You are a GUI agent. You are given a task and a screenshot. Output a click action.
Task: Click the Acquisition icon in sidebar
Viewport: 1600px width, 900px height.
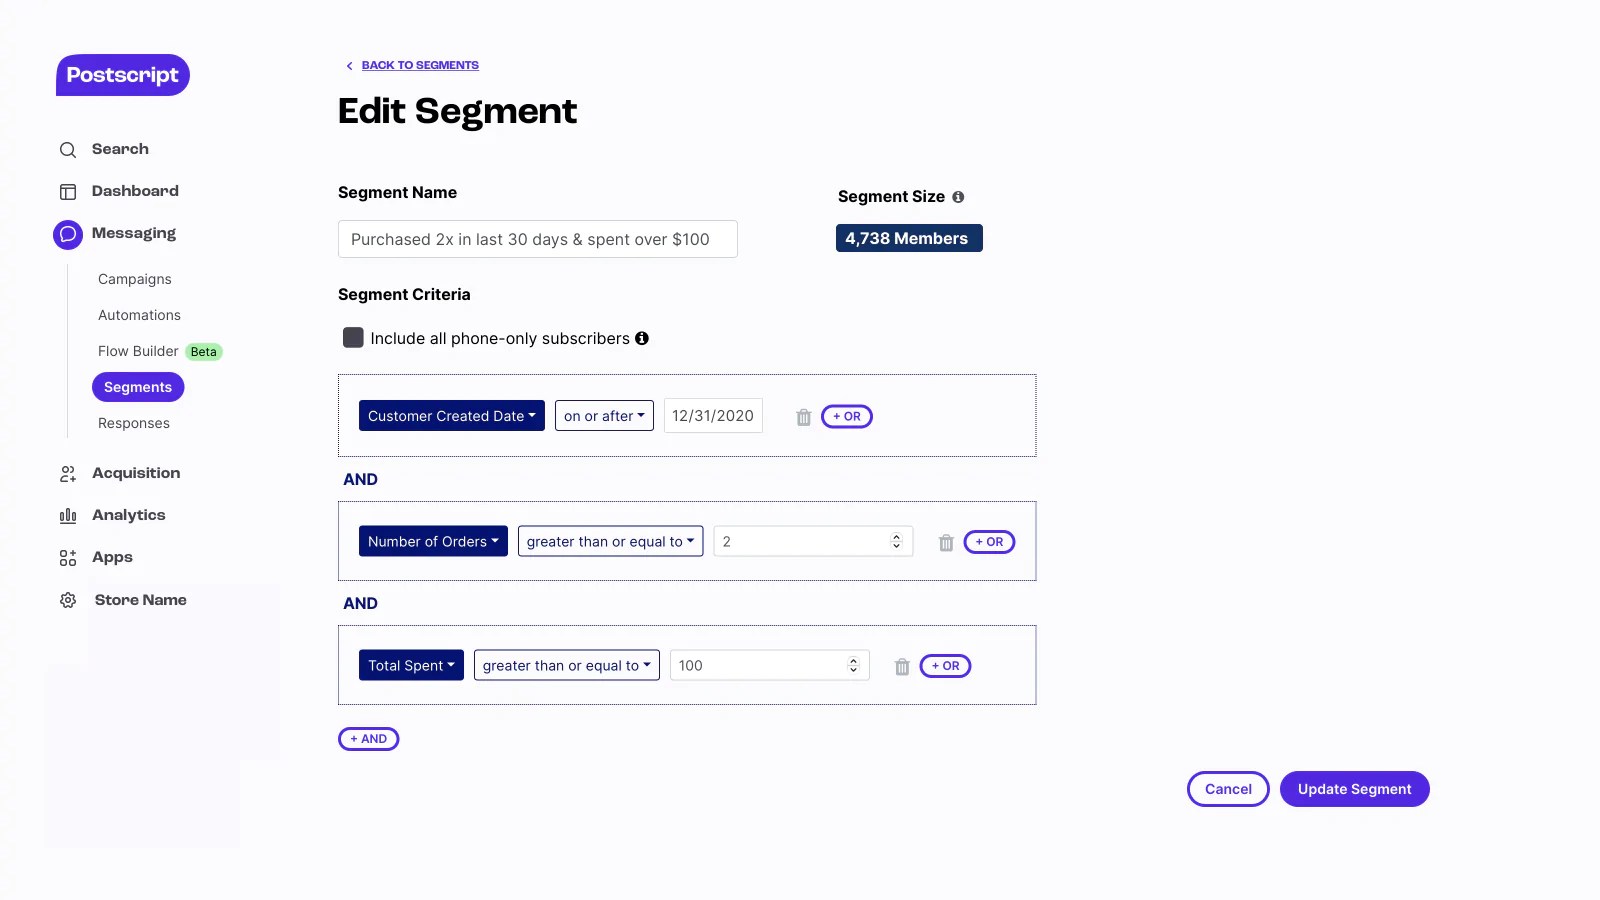coord(67,473)
